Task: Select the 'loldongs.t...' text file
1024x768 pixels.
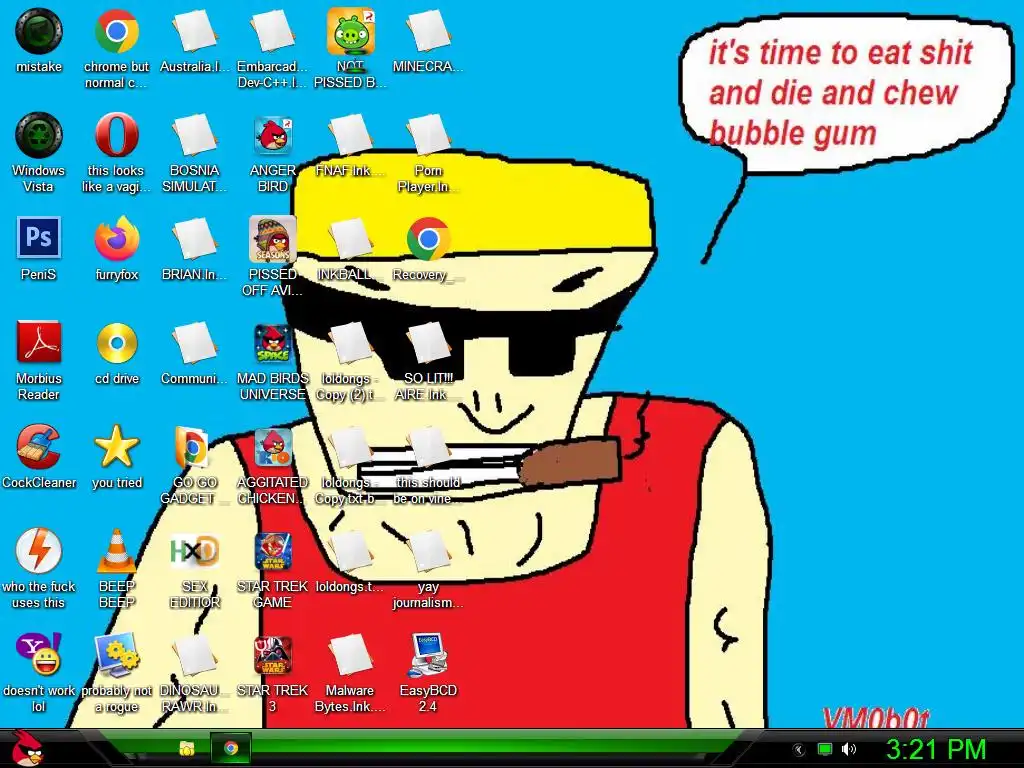Action: click(x=351, y=551)
